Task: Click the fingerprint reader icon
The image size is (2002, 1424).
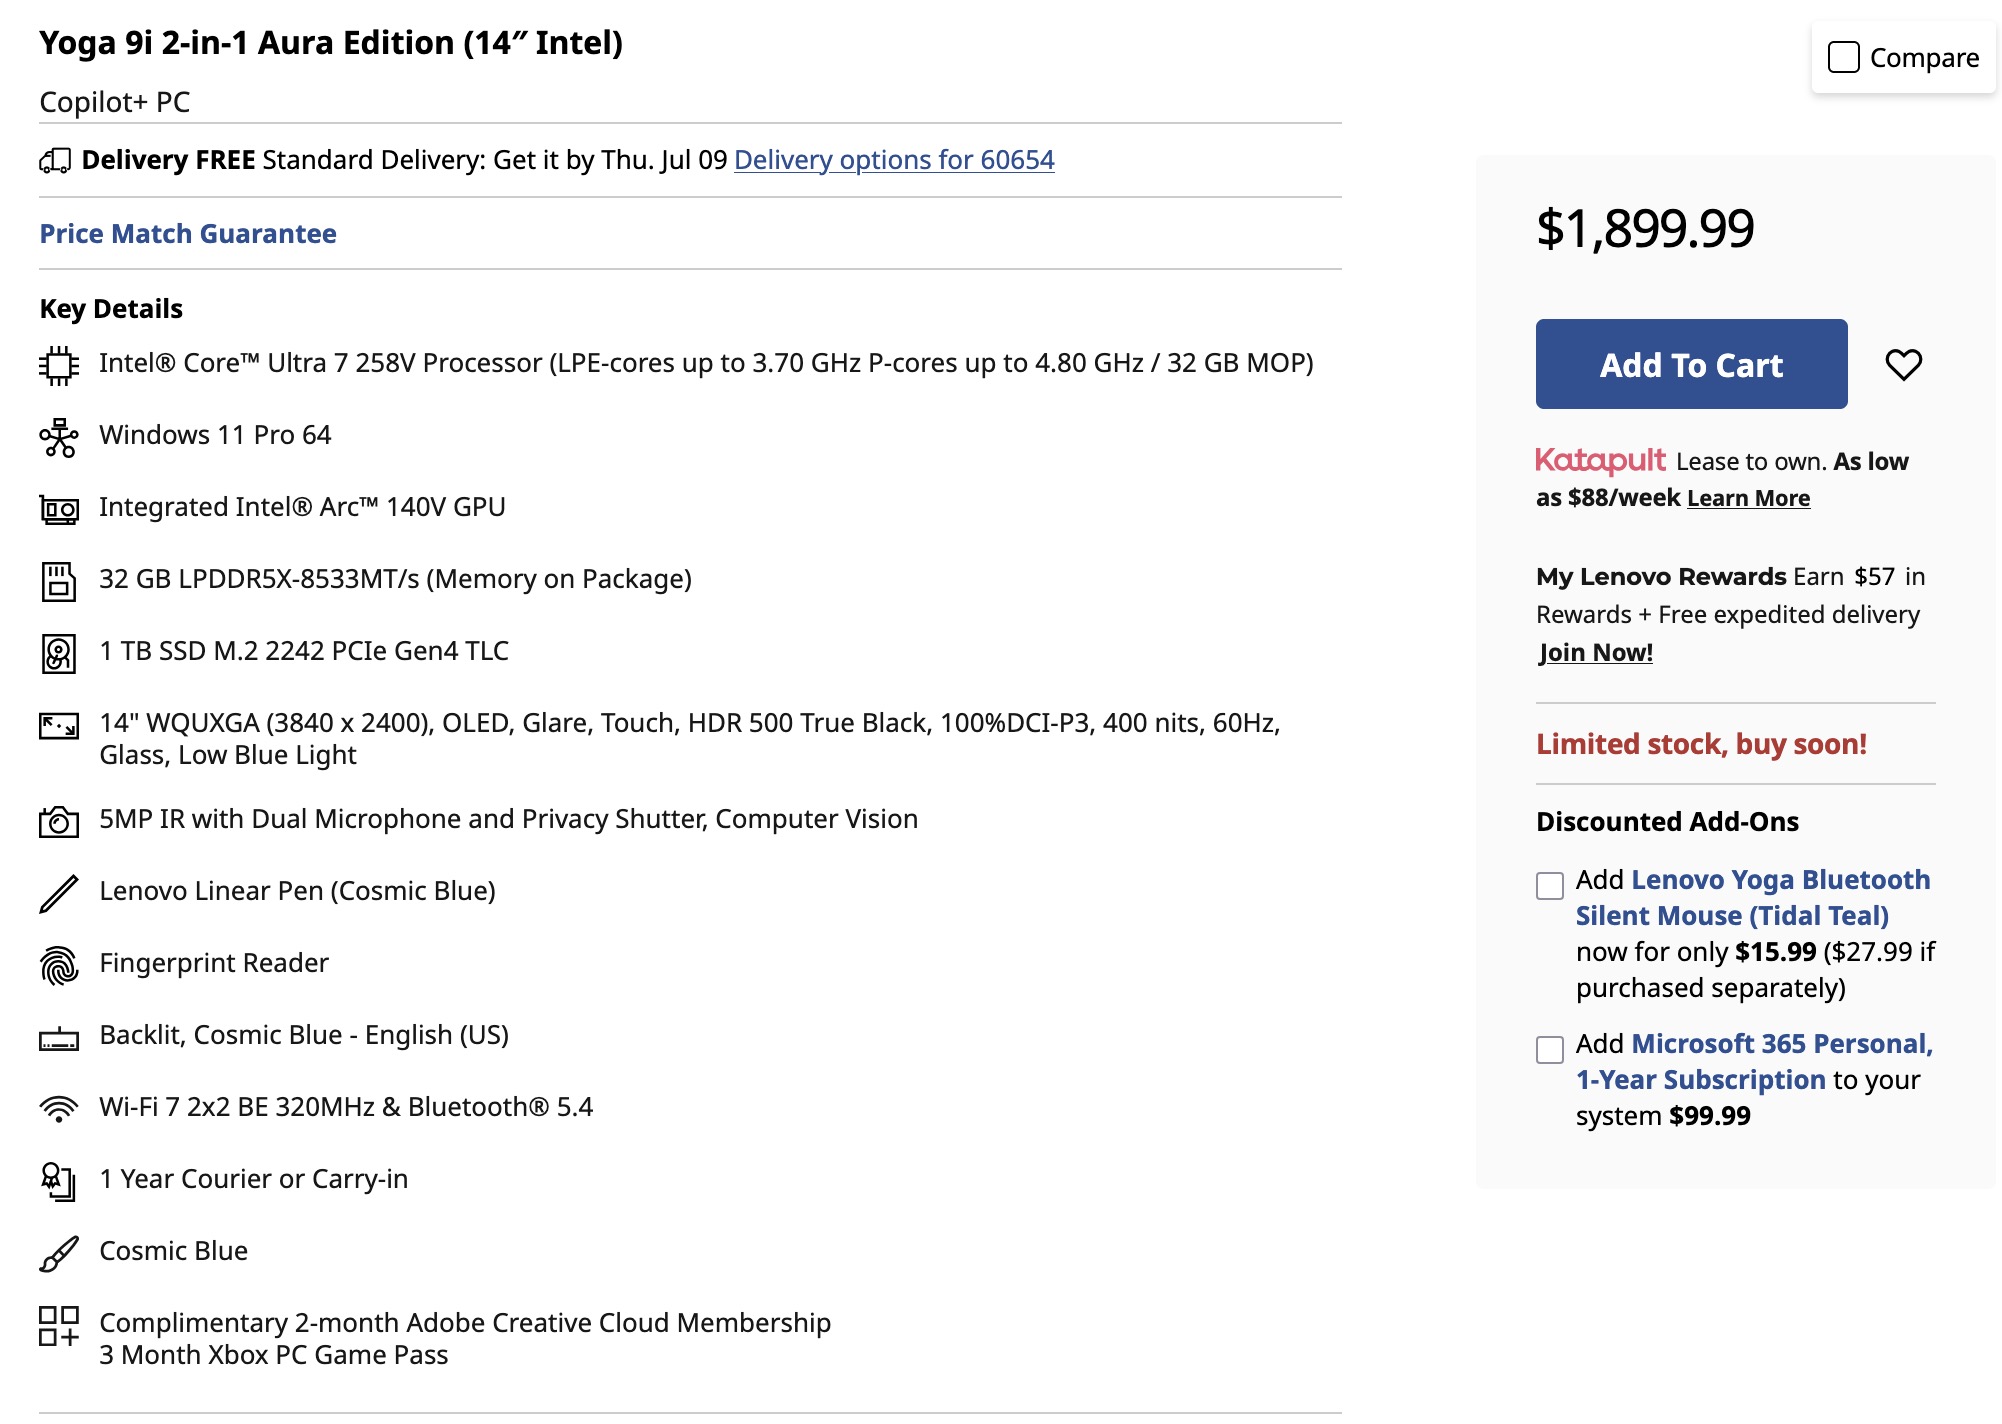Action: click(59, 965)
